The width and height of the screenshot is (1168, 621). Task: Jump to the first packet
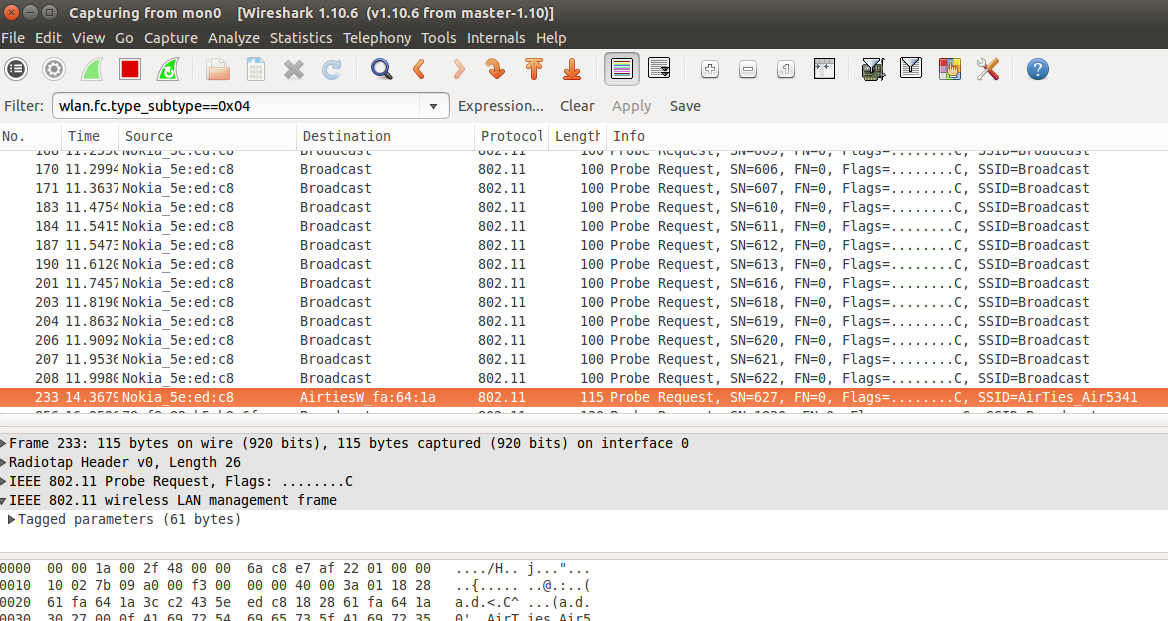(534, 69)
